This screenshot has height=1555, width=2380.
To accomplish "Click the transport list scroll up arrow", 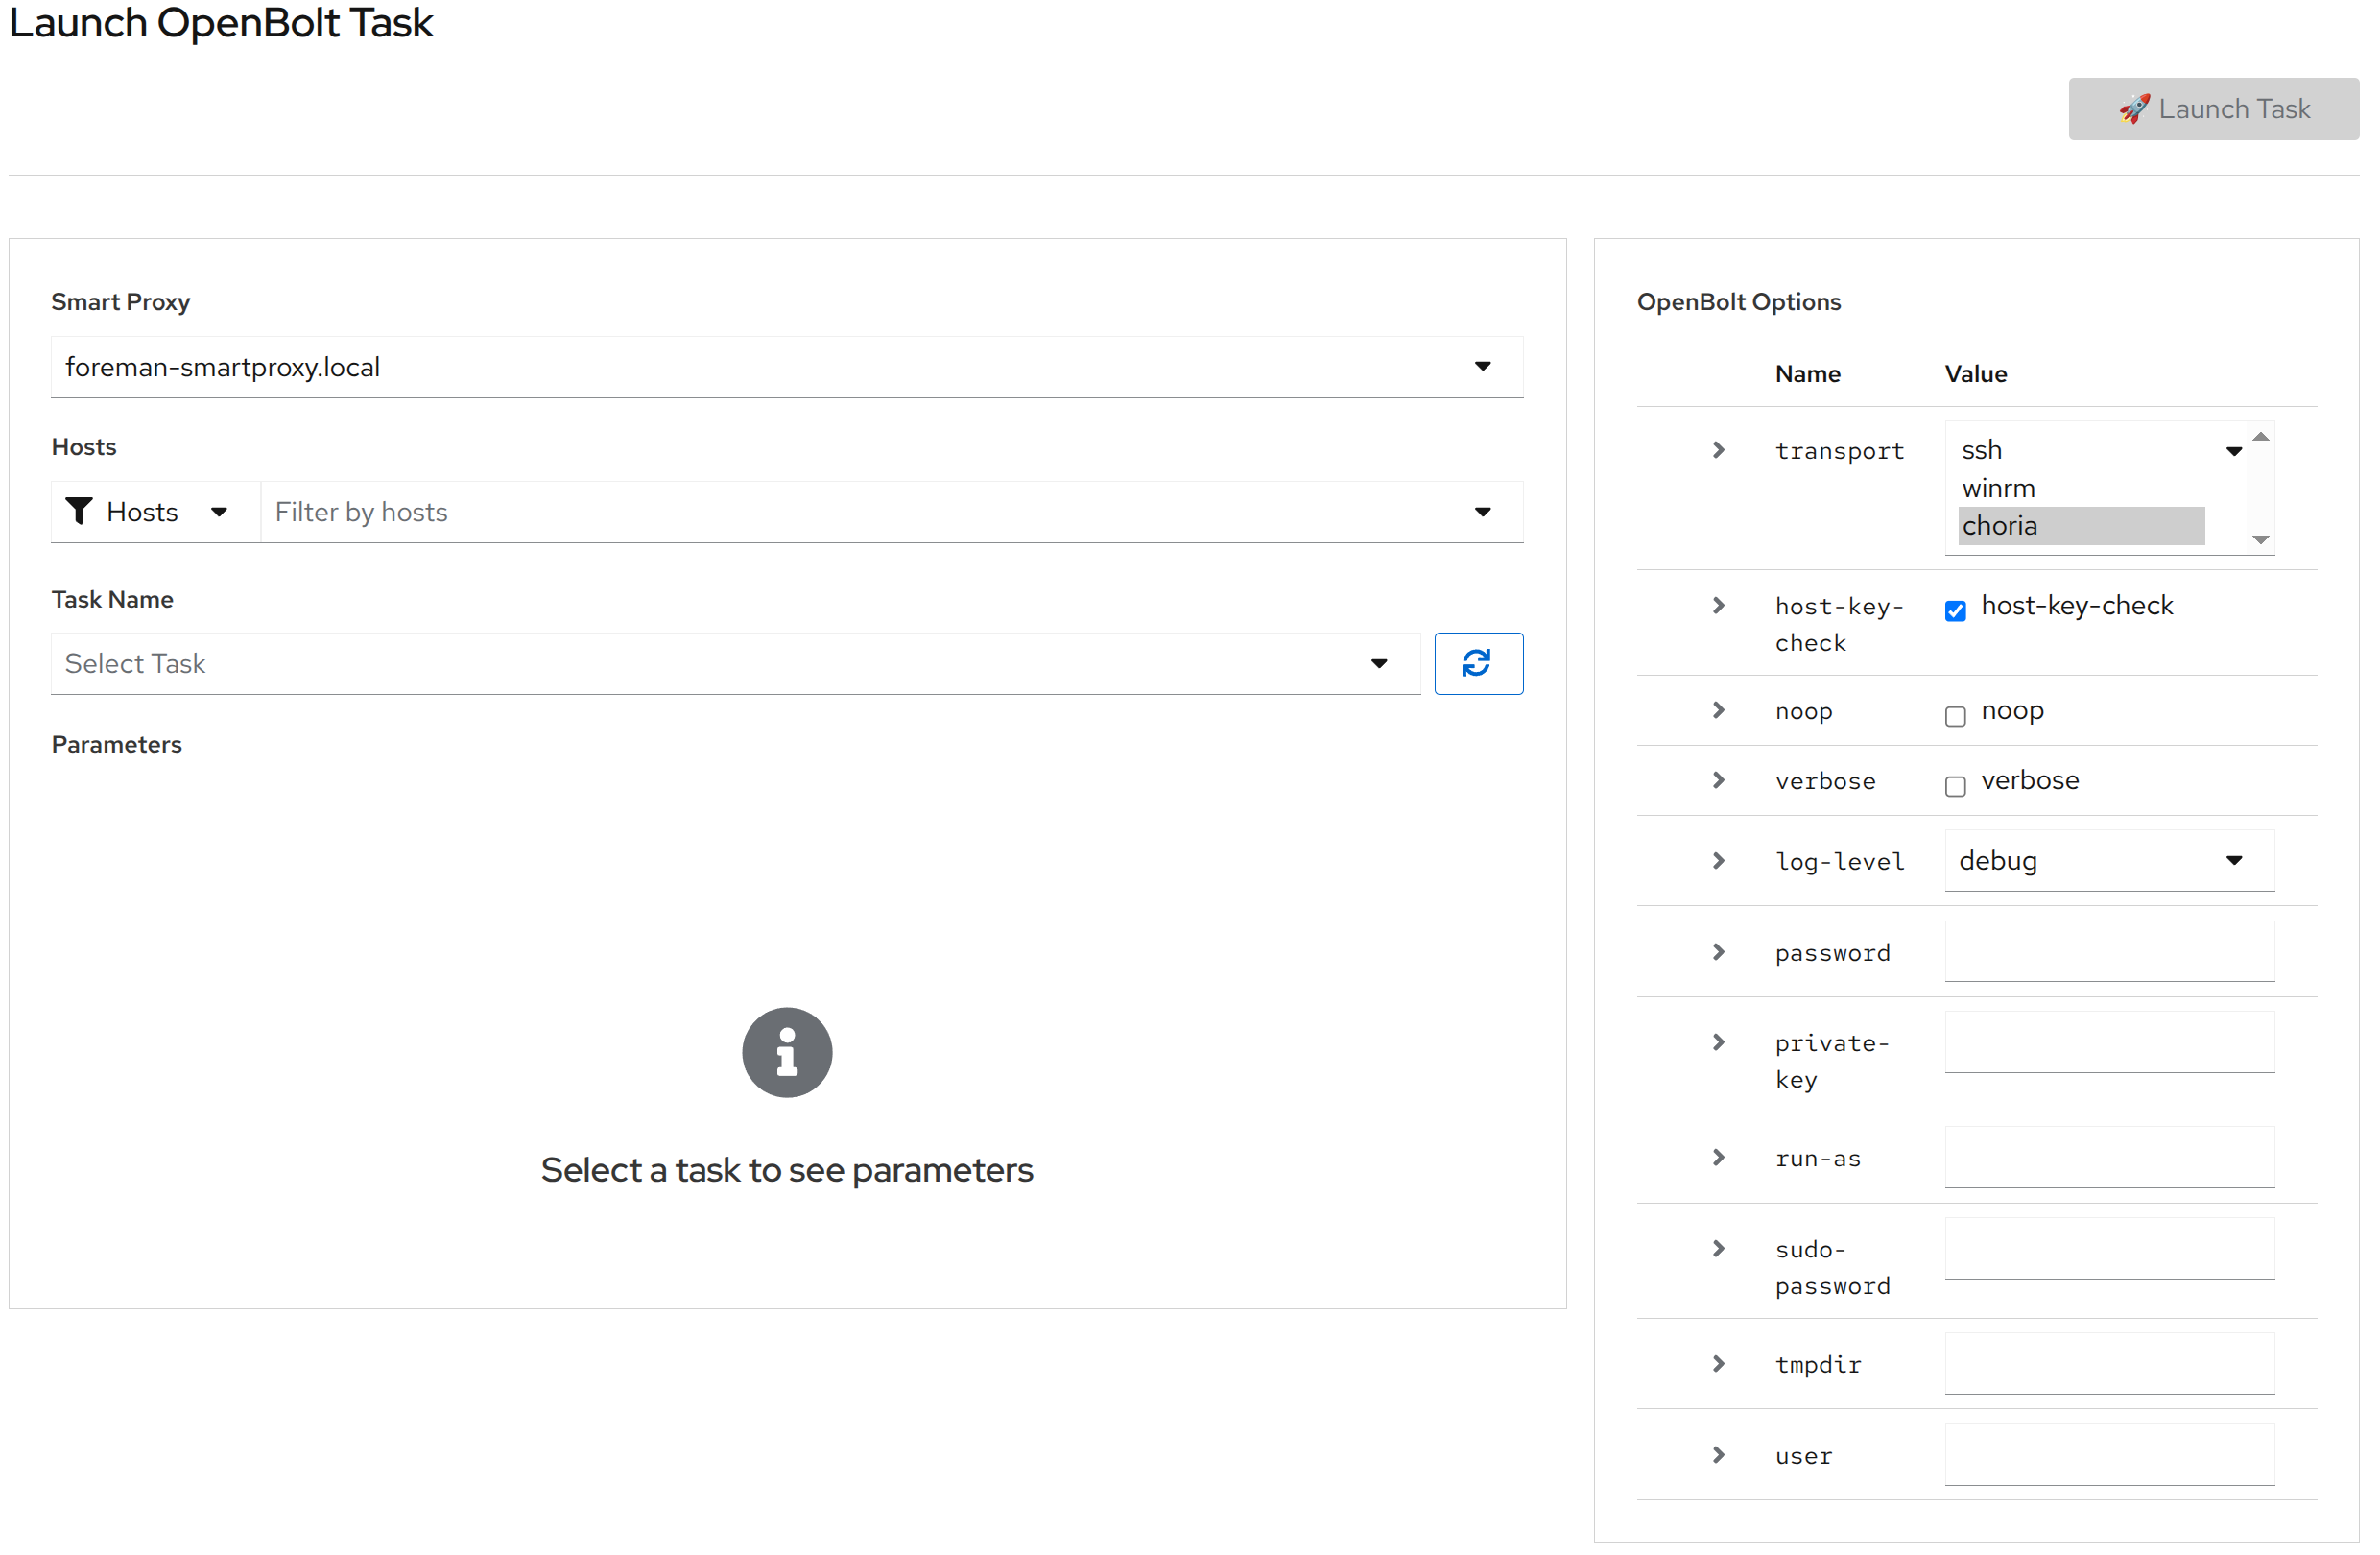I will (2260, 437).
